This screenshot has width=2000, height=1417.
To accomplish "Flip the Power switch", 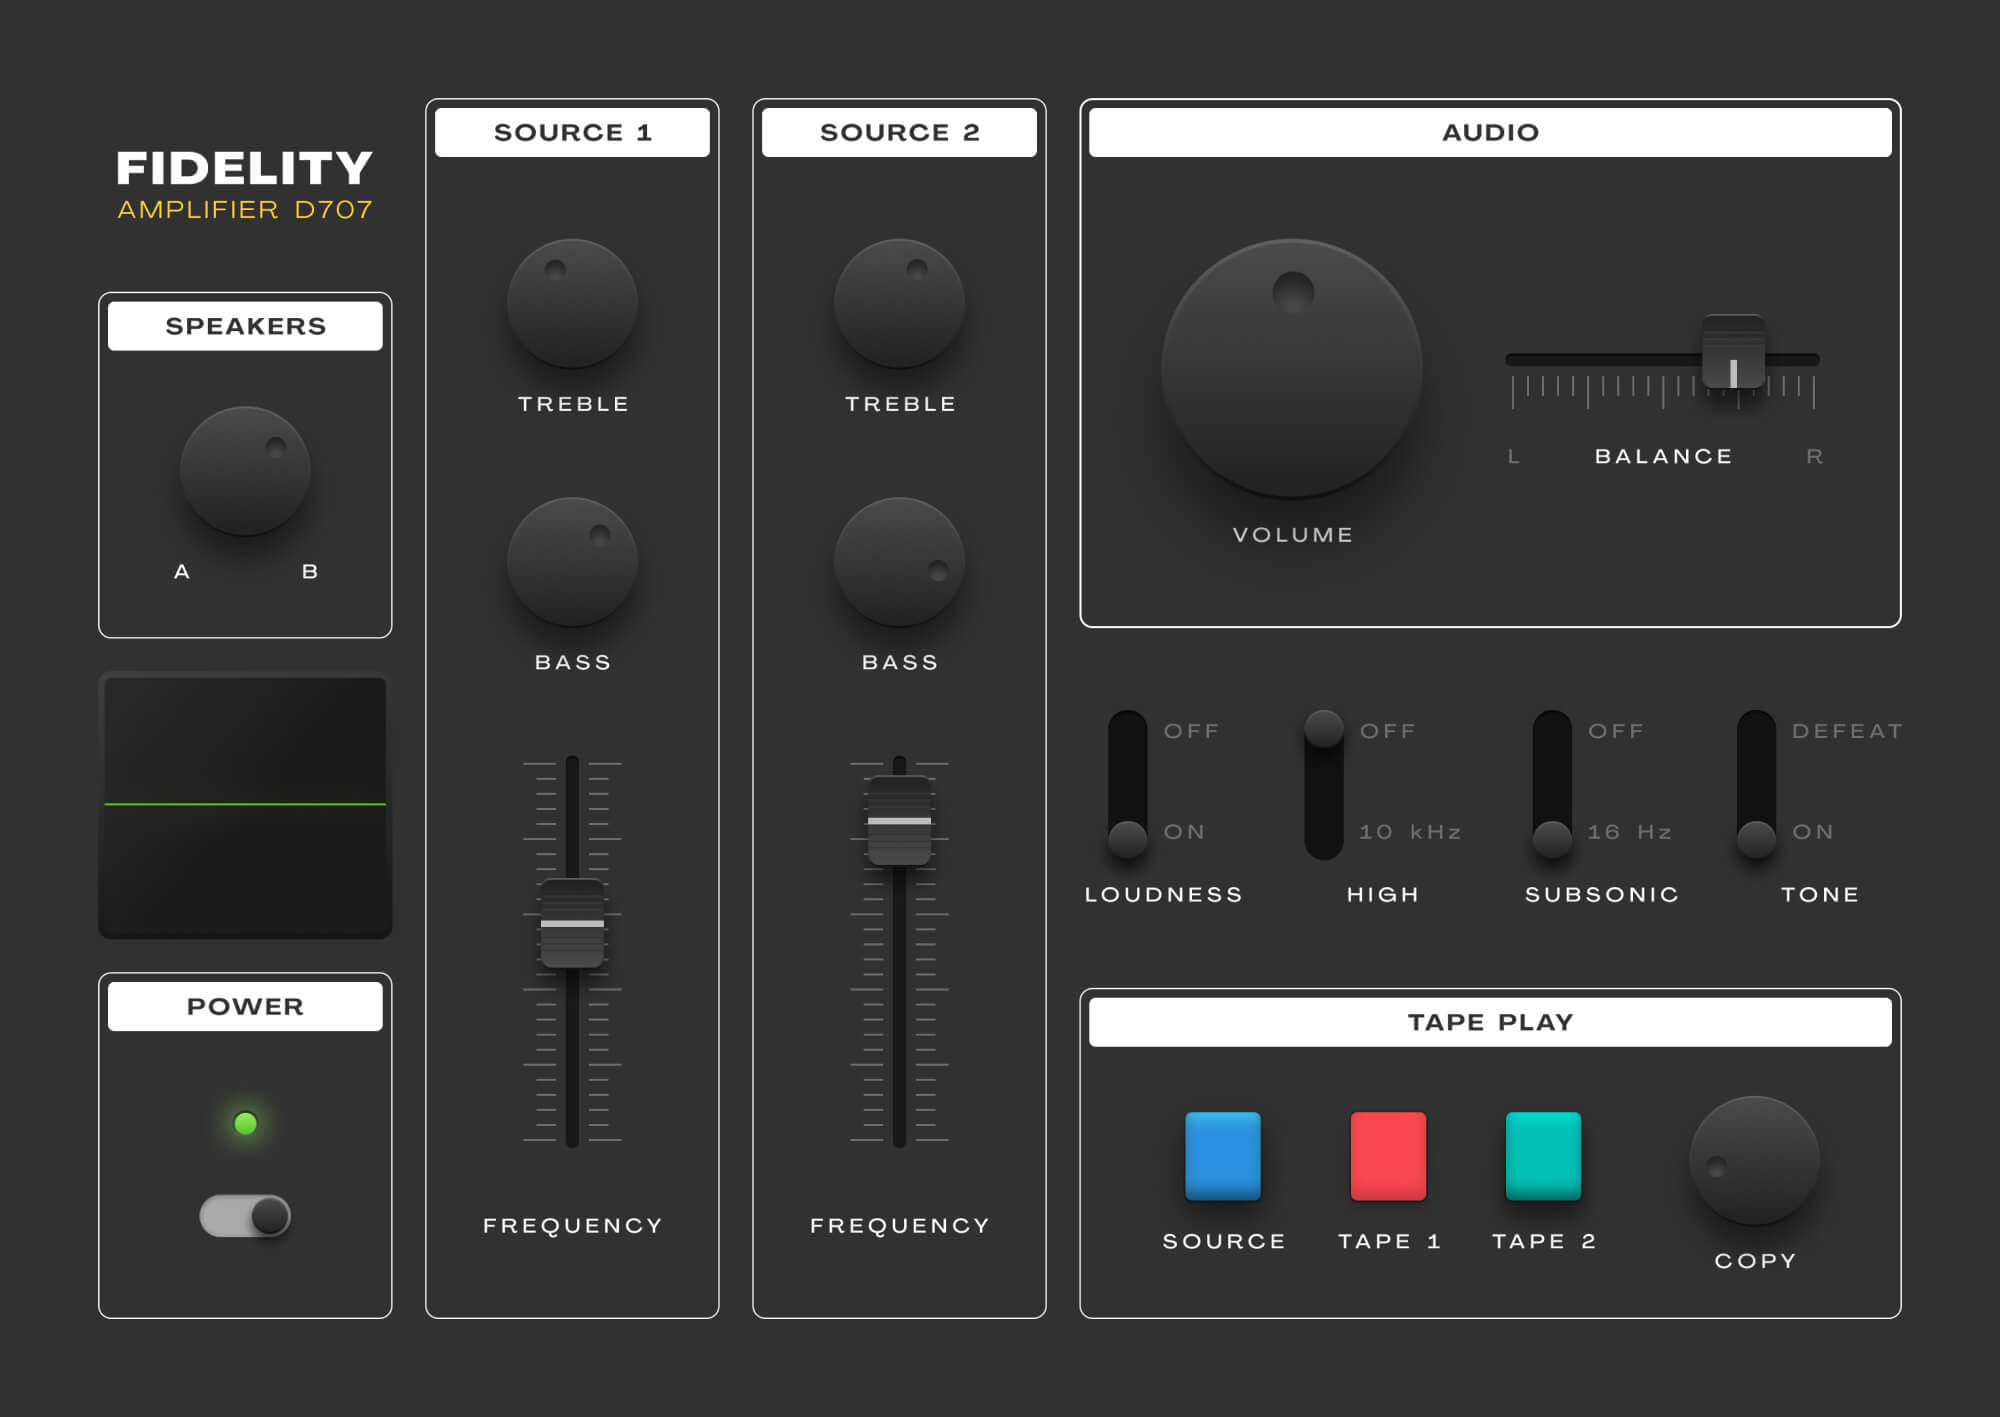I will (x=245, y=1215).
